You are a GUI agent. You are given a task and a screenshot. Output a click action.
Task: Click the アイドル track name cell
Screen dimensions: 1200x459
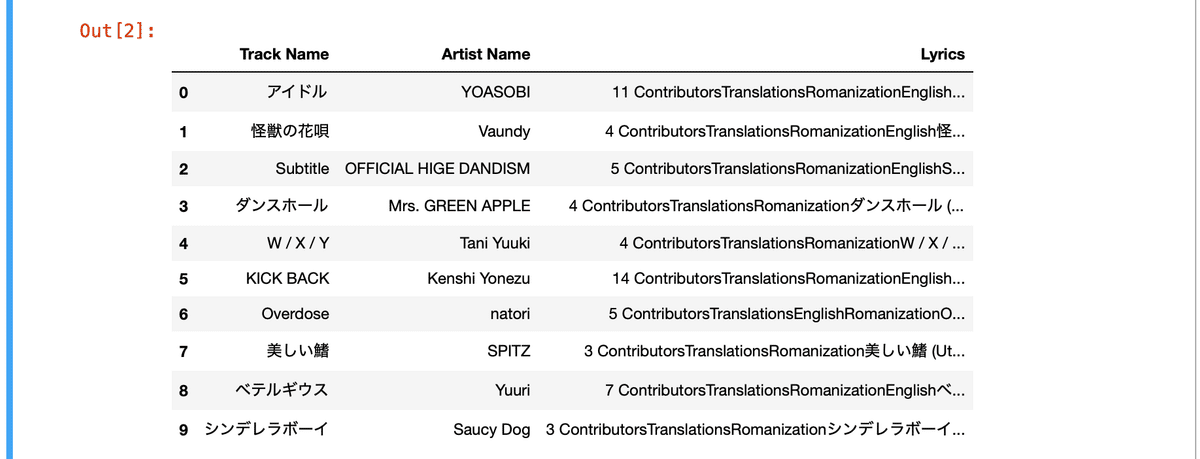297,93
